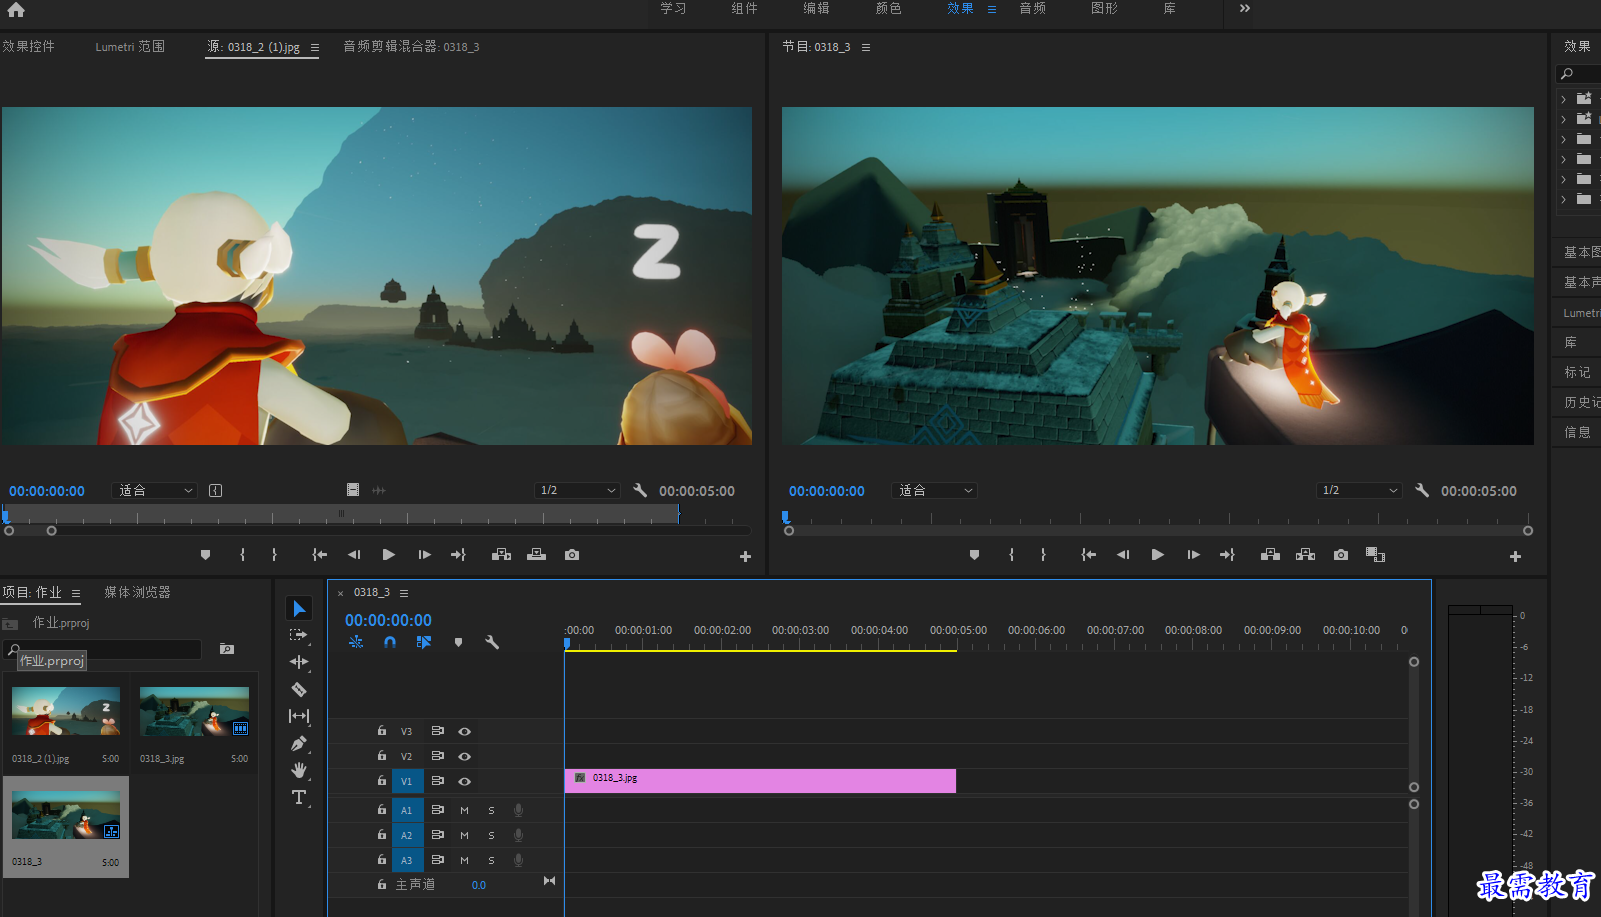1601x917 pixels.
Task: Open program monitor zoom level dropdown
Action: click(x=935, y=490)
